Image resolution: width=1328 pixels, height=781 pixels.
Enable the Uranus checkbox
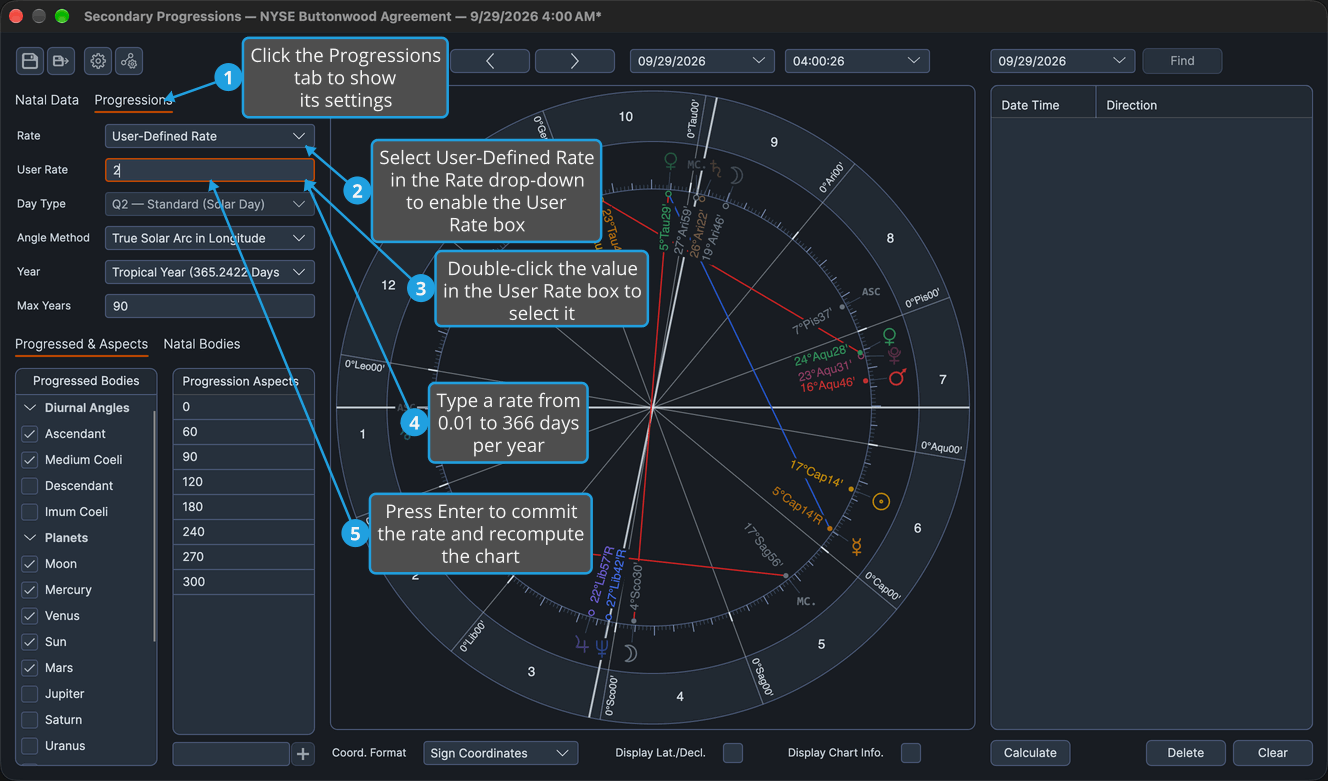point(30,746)
